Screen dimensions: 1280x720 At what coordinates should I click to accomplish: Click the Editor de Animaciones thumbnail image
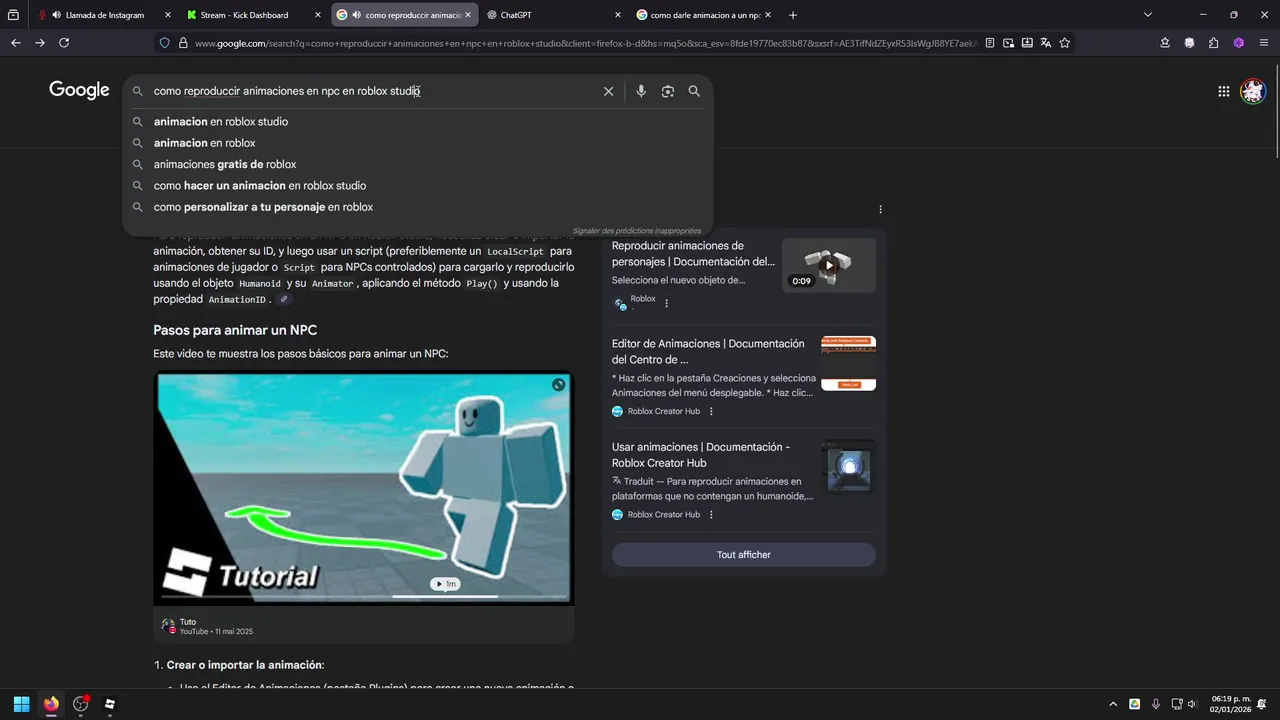tap(848, 363)
